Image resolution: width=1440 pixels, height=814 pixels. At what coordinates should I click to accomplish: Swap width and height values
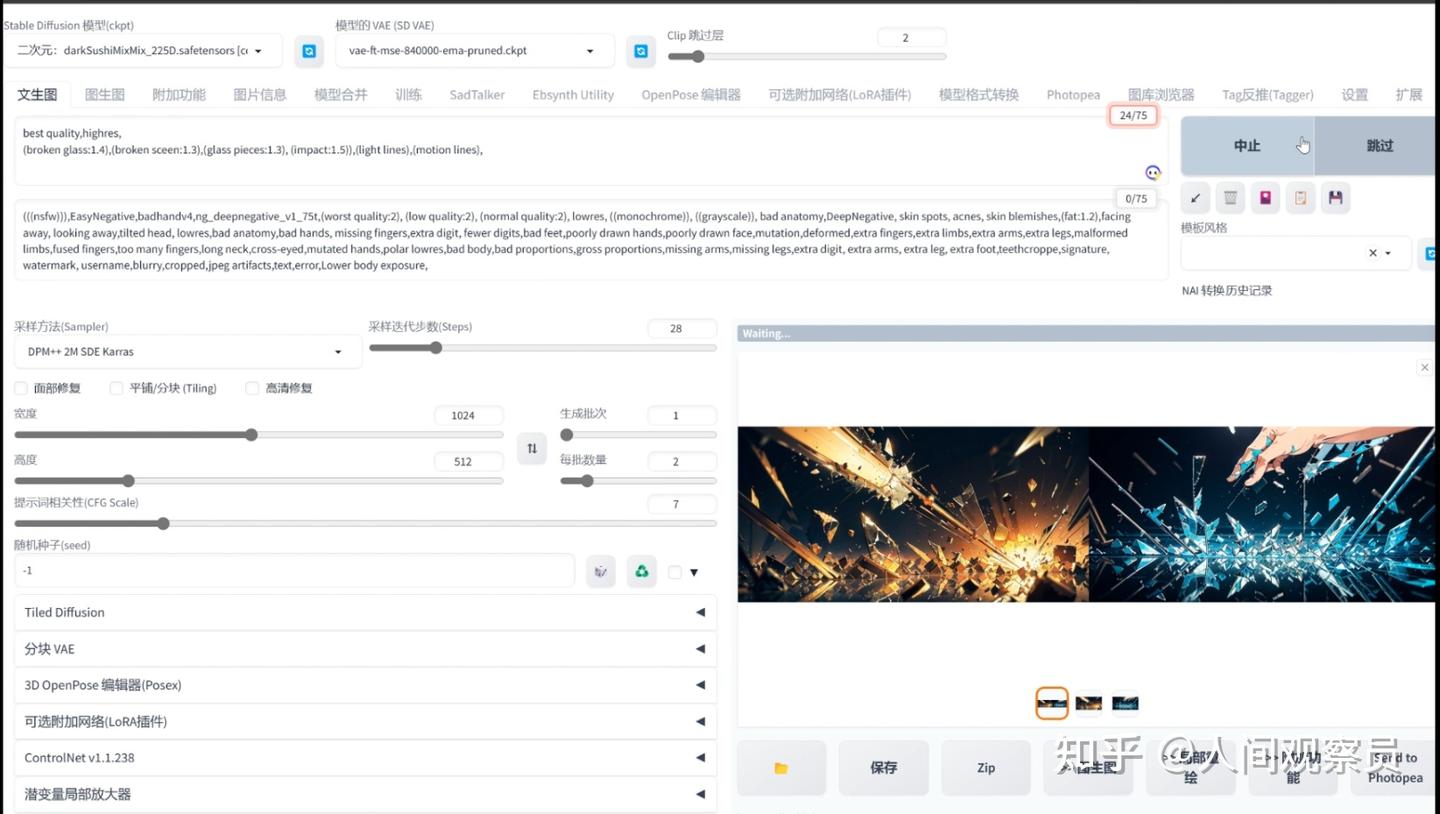coord(532,448)
